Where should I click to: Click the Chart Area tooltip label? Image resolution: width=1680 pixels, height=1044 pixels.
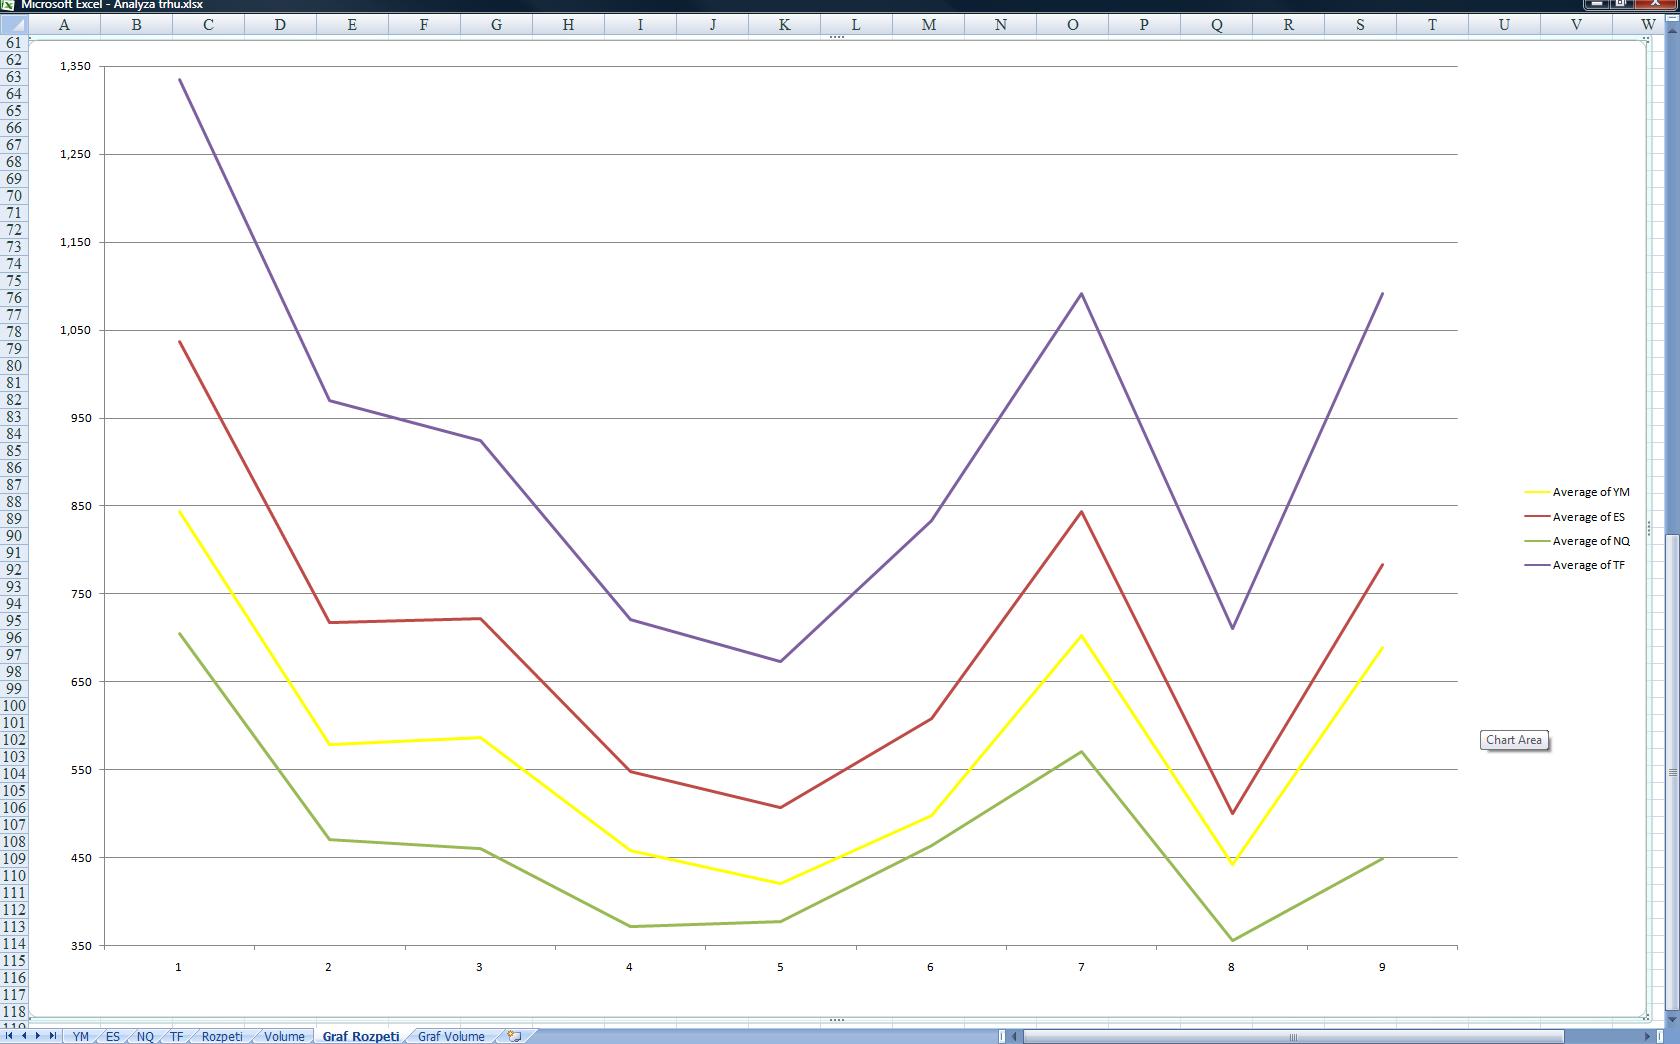[x=1514, y=740]
